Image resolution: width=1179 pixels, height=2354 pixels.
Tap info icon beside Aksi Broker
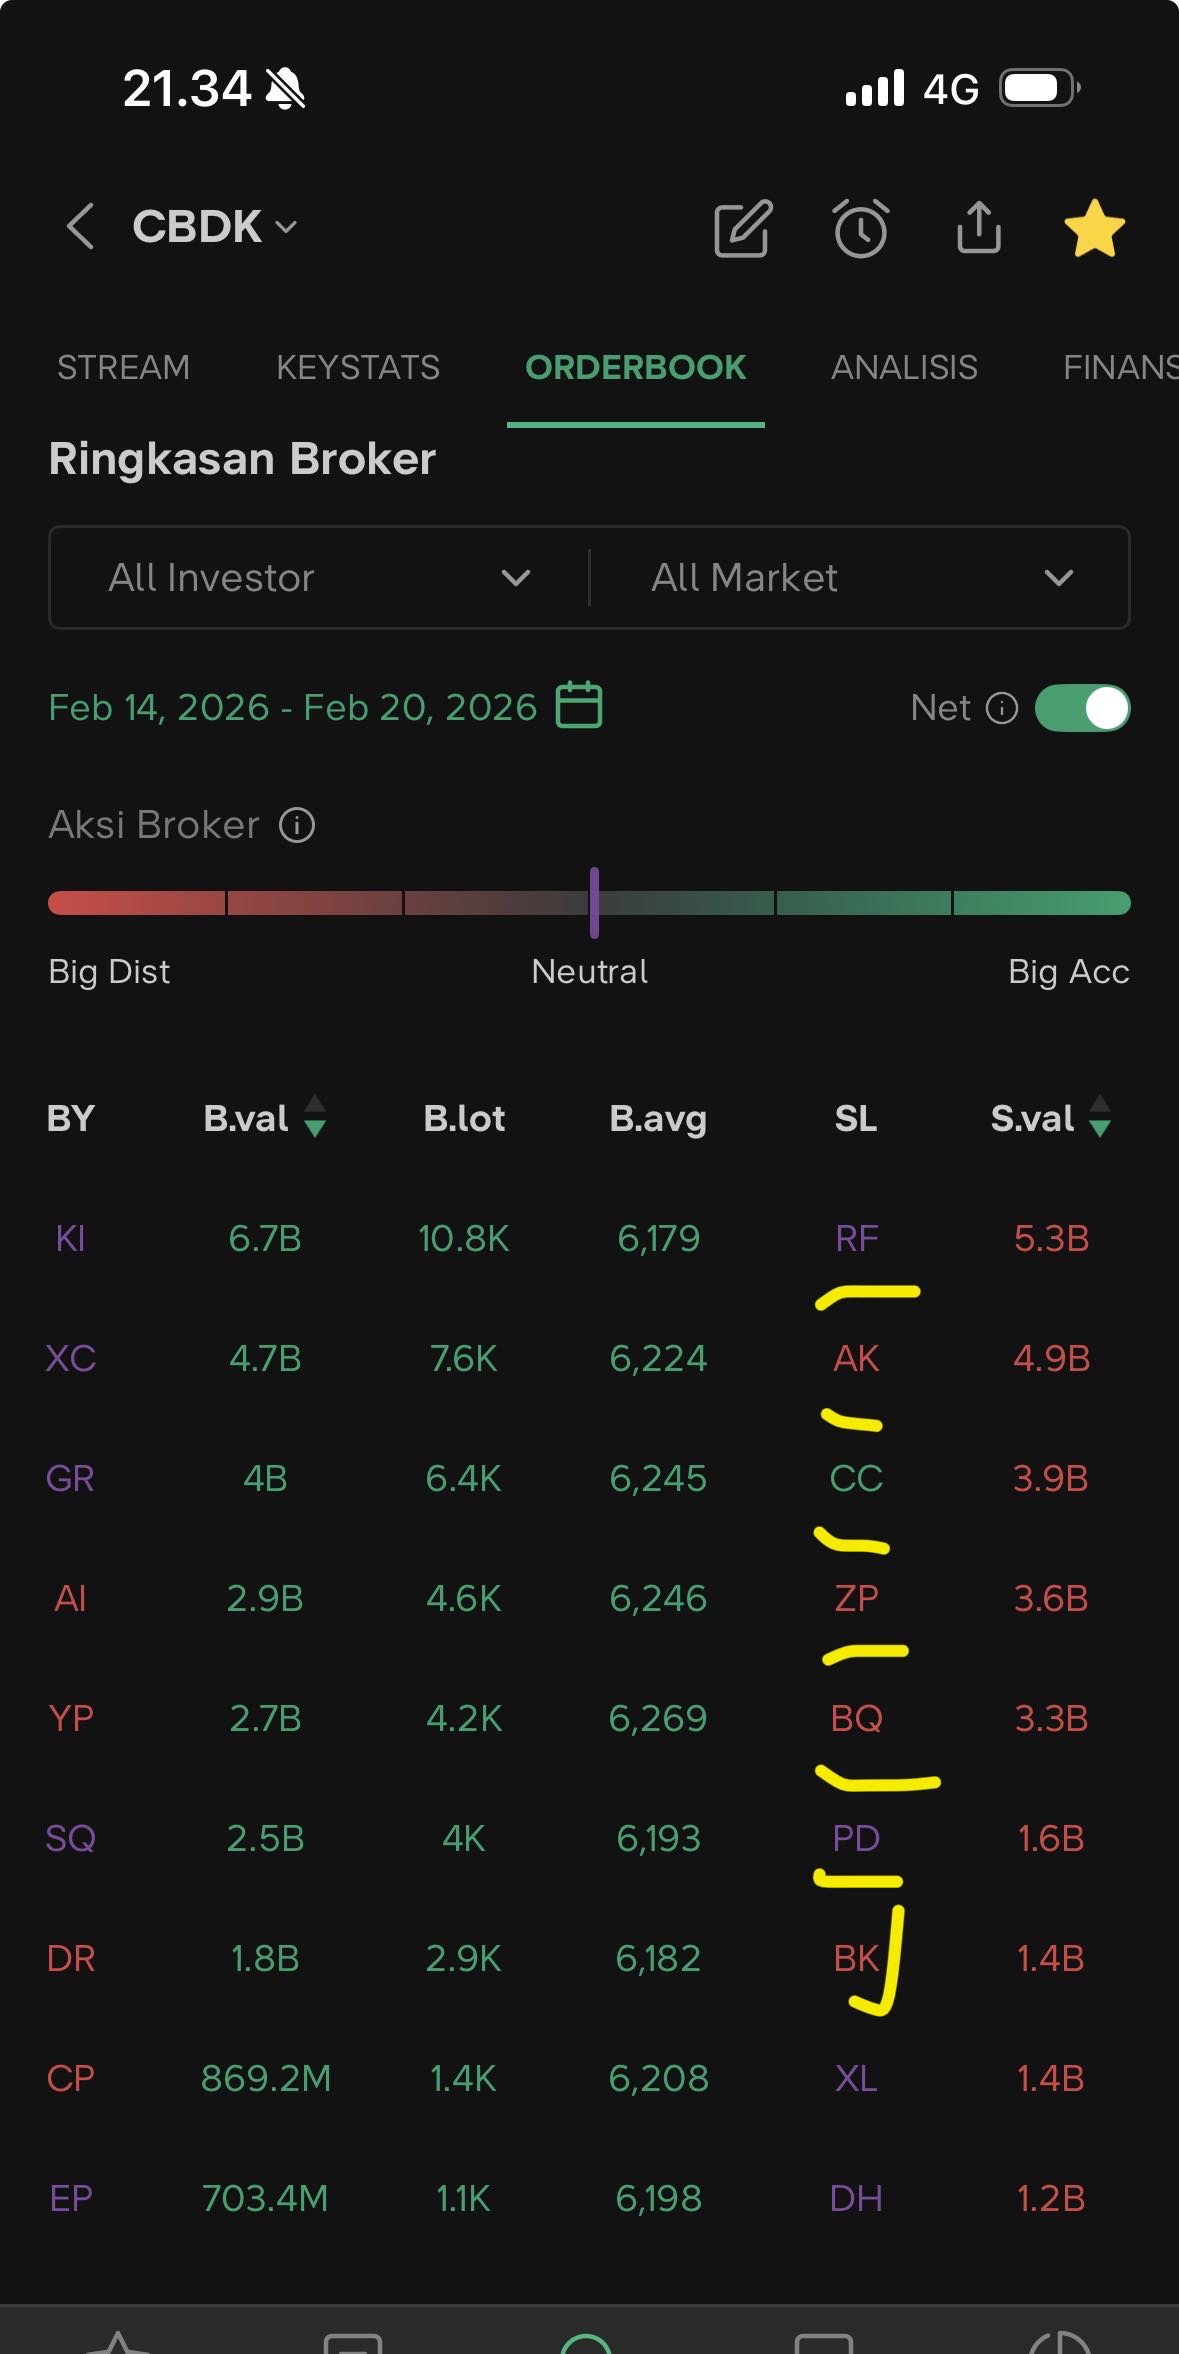pyautogui.click(x=297, y=826)
